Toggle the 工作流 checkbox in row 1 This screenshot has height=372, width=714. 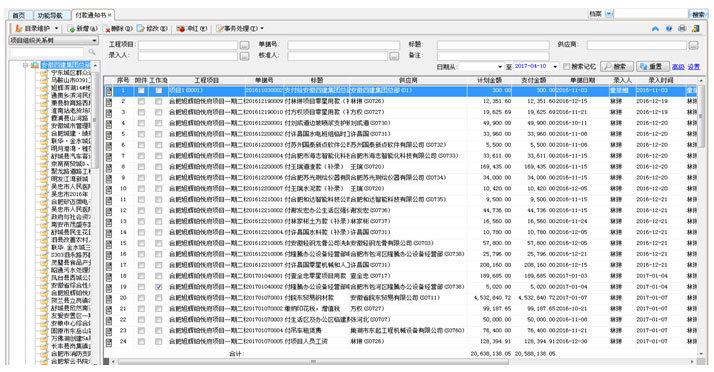coord(158,91)
